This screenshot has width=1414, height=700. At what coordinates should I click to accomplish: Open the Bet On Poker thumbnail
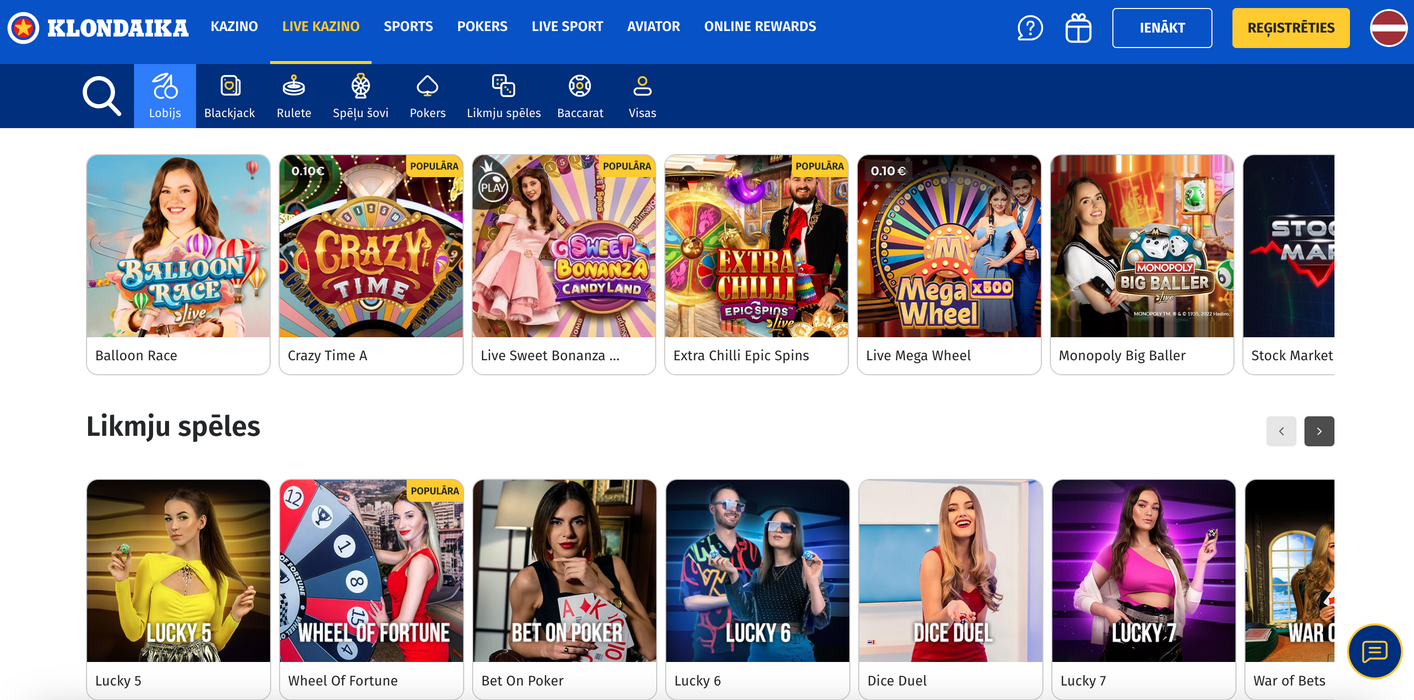pos(564,571)
